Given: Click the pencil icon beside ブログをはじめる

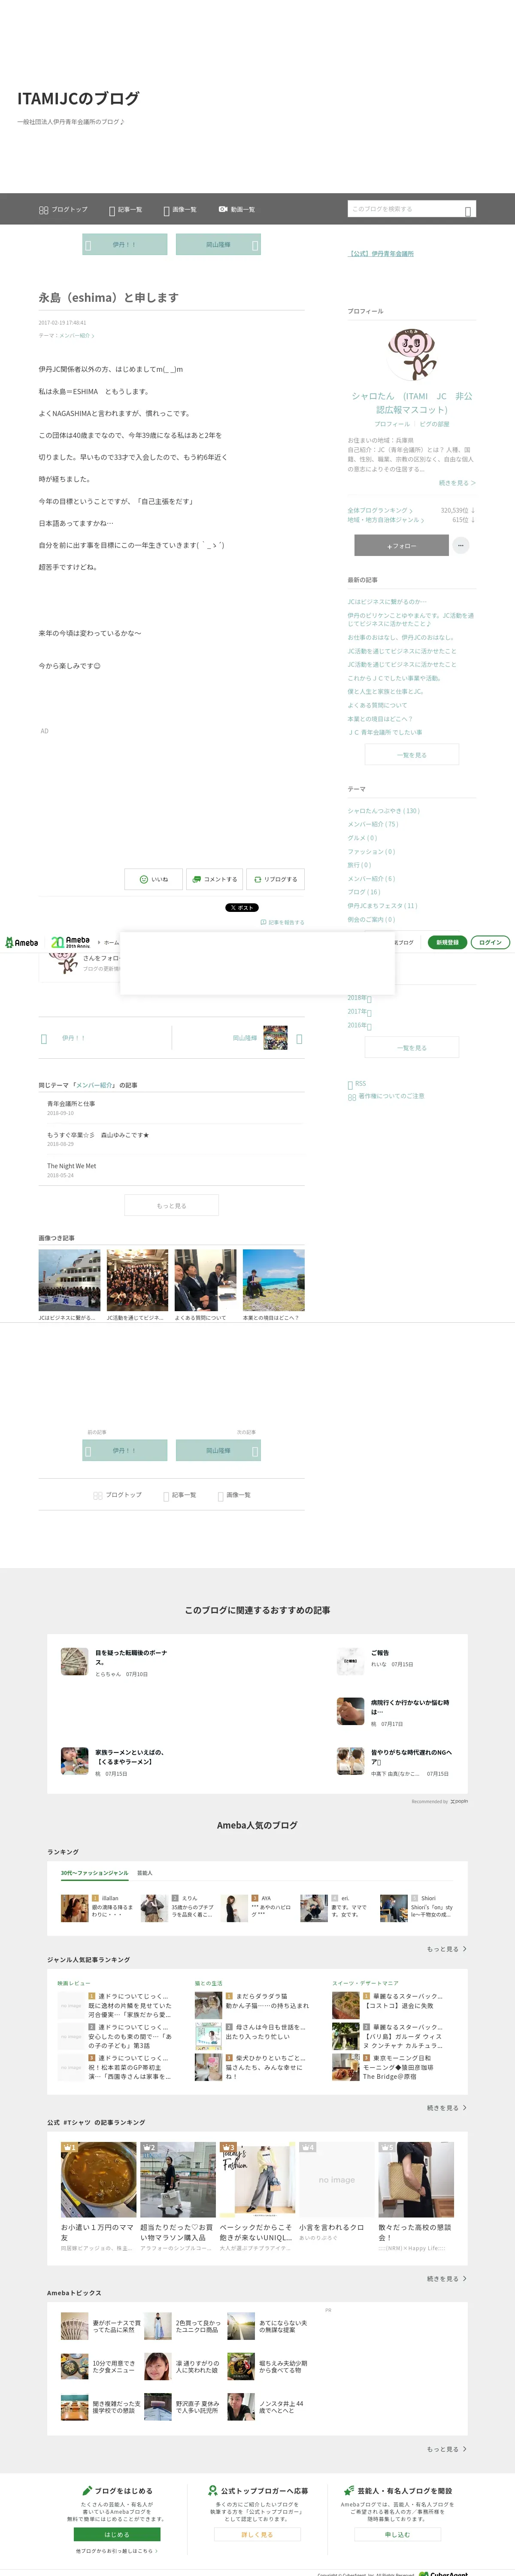Looking at the screenshot, I should click(x=87, y=2491).
